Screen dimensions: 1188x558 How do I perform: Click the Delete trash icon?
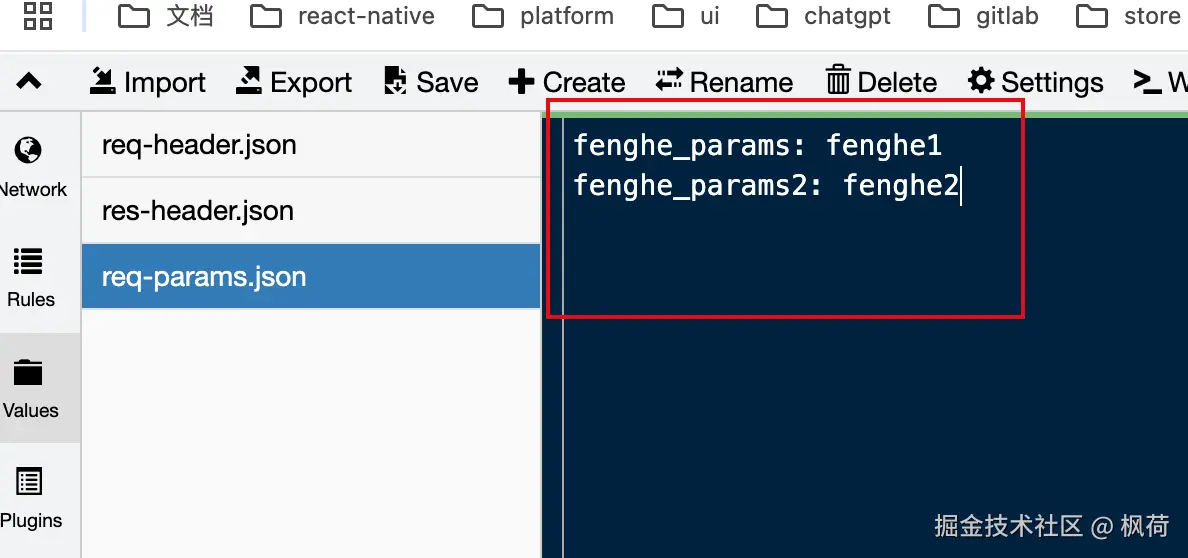(x=838, y=81)
